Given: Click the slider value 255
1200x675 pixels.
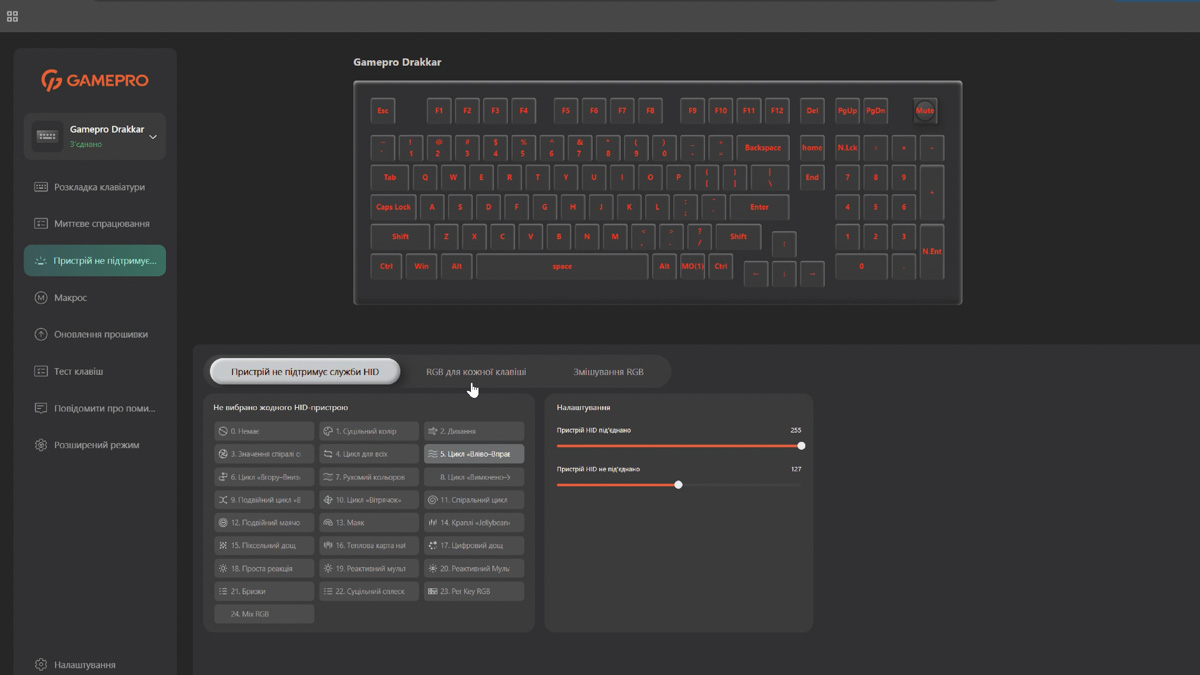Looking at the screenshot, I should coord(796,431).
